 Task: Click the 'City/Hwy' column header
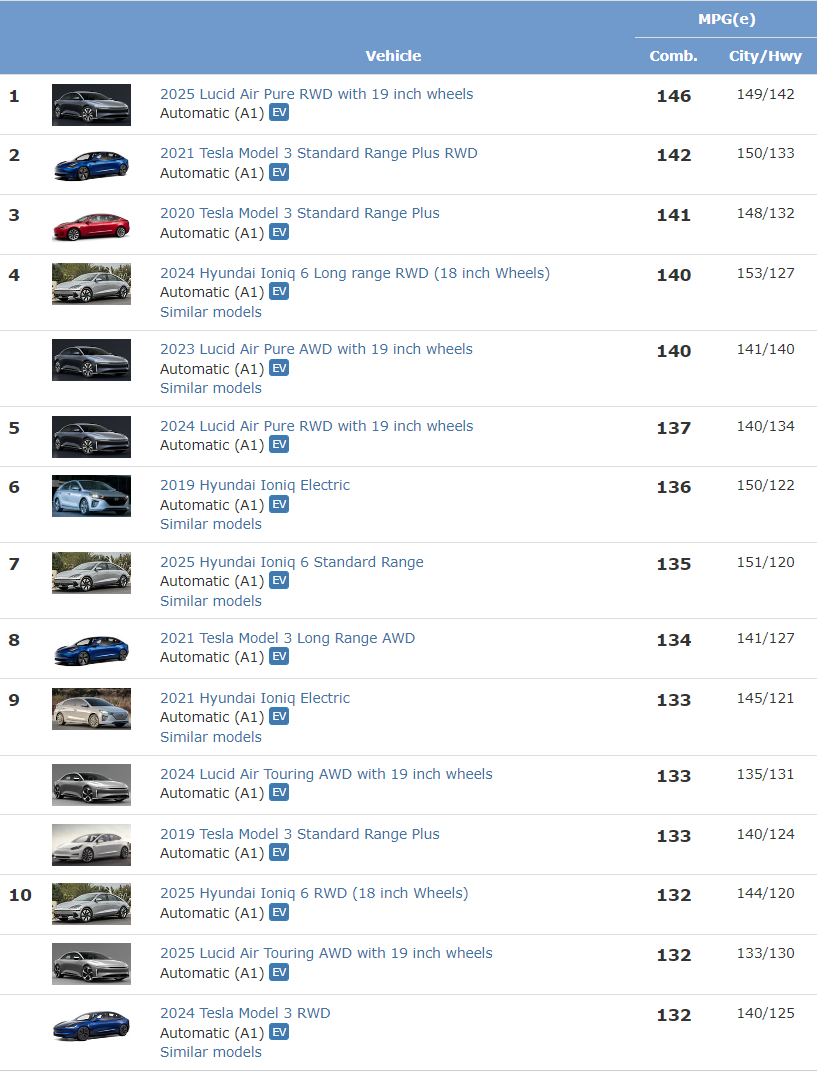tap(765, 56)
